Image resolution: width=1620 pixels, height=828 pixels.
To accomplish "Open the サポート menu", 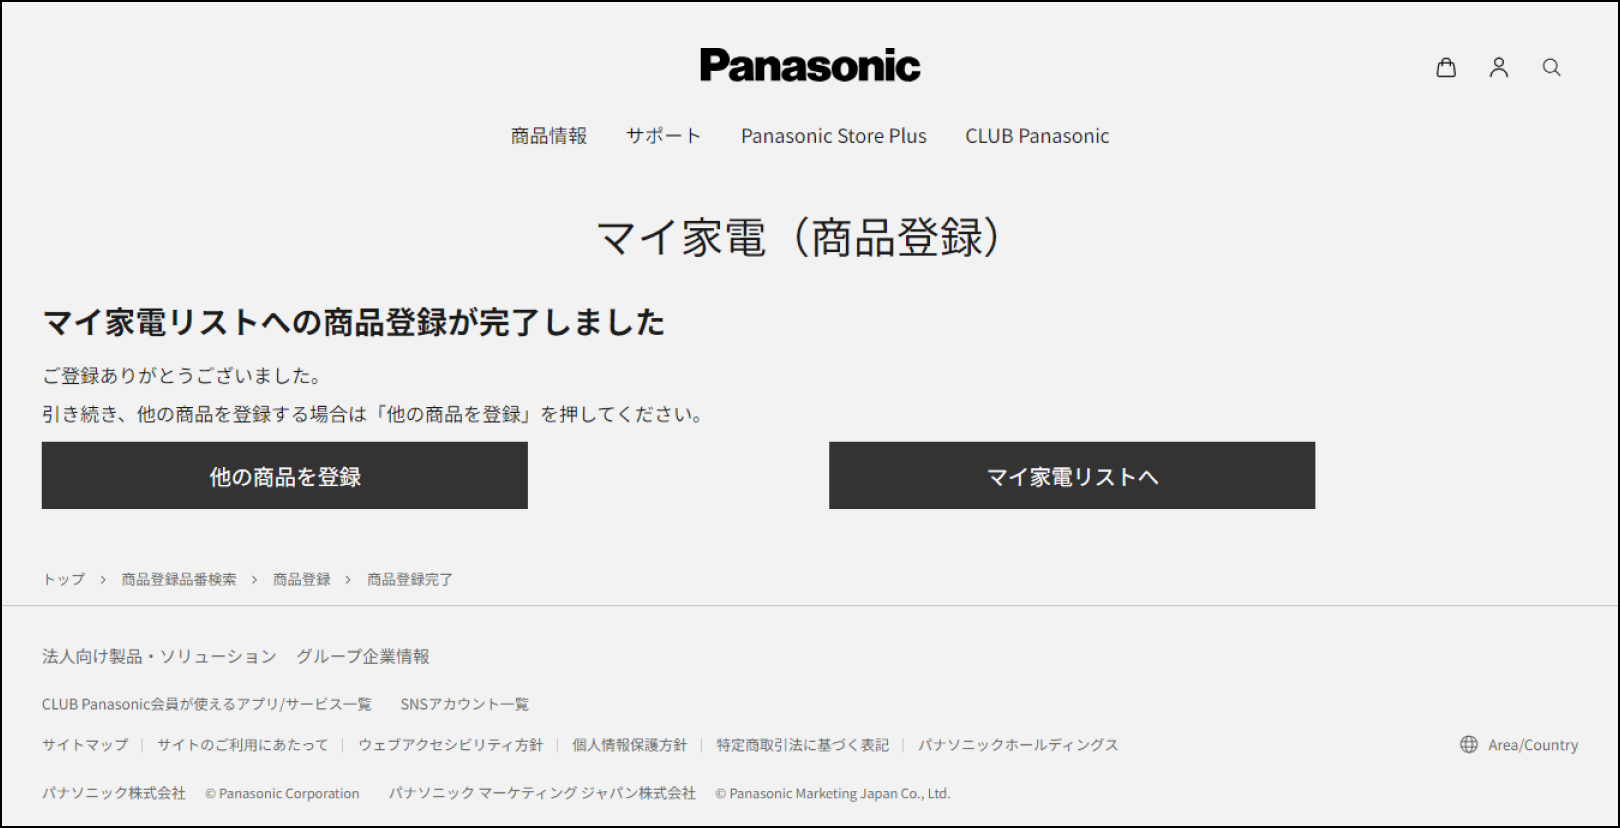I will pos(664,136).
